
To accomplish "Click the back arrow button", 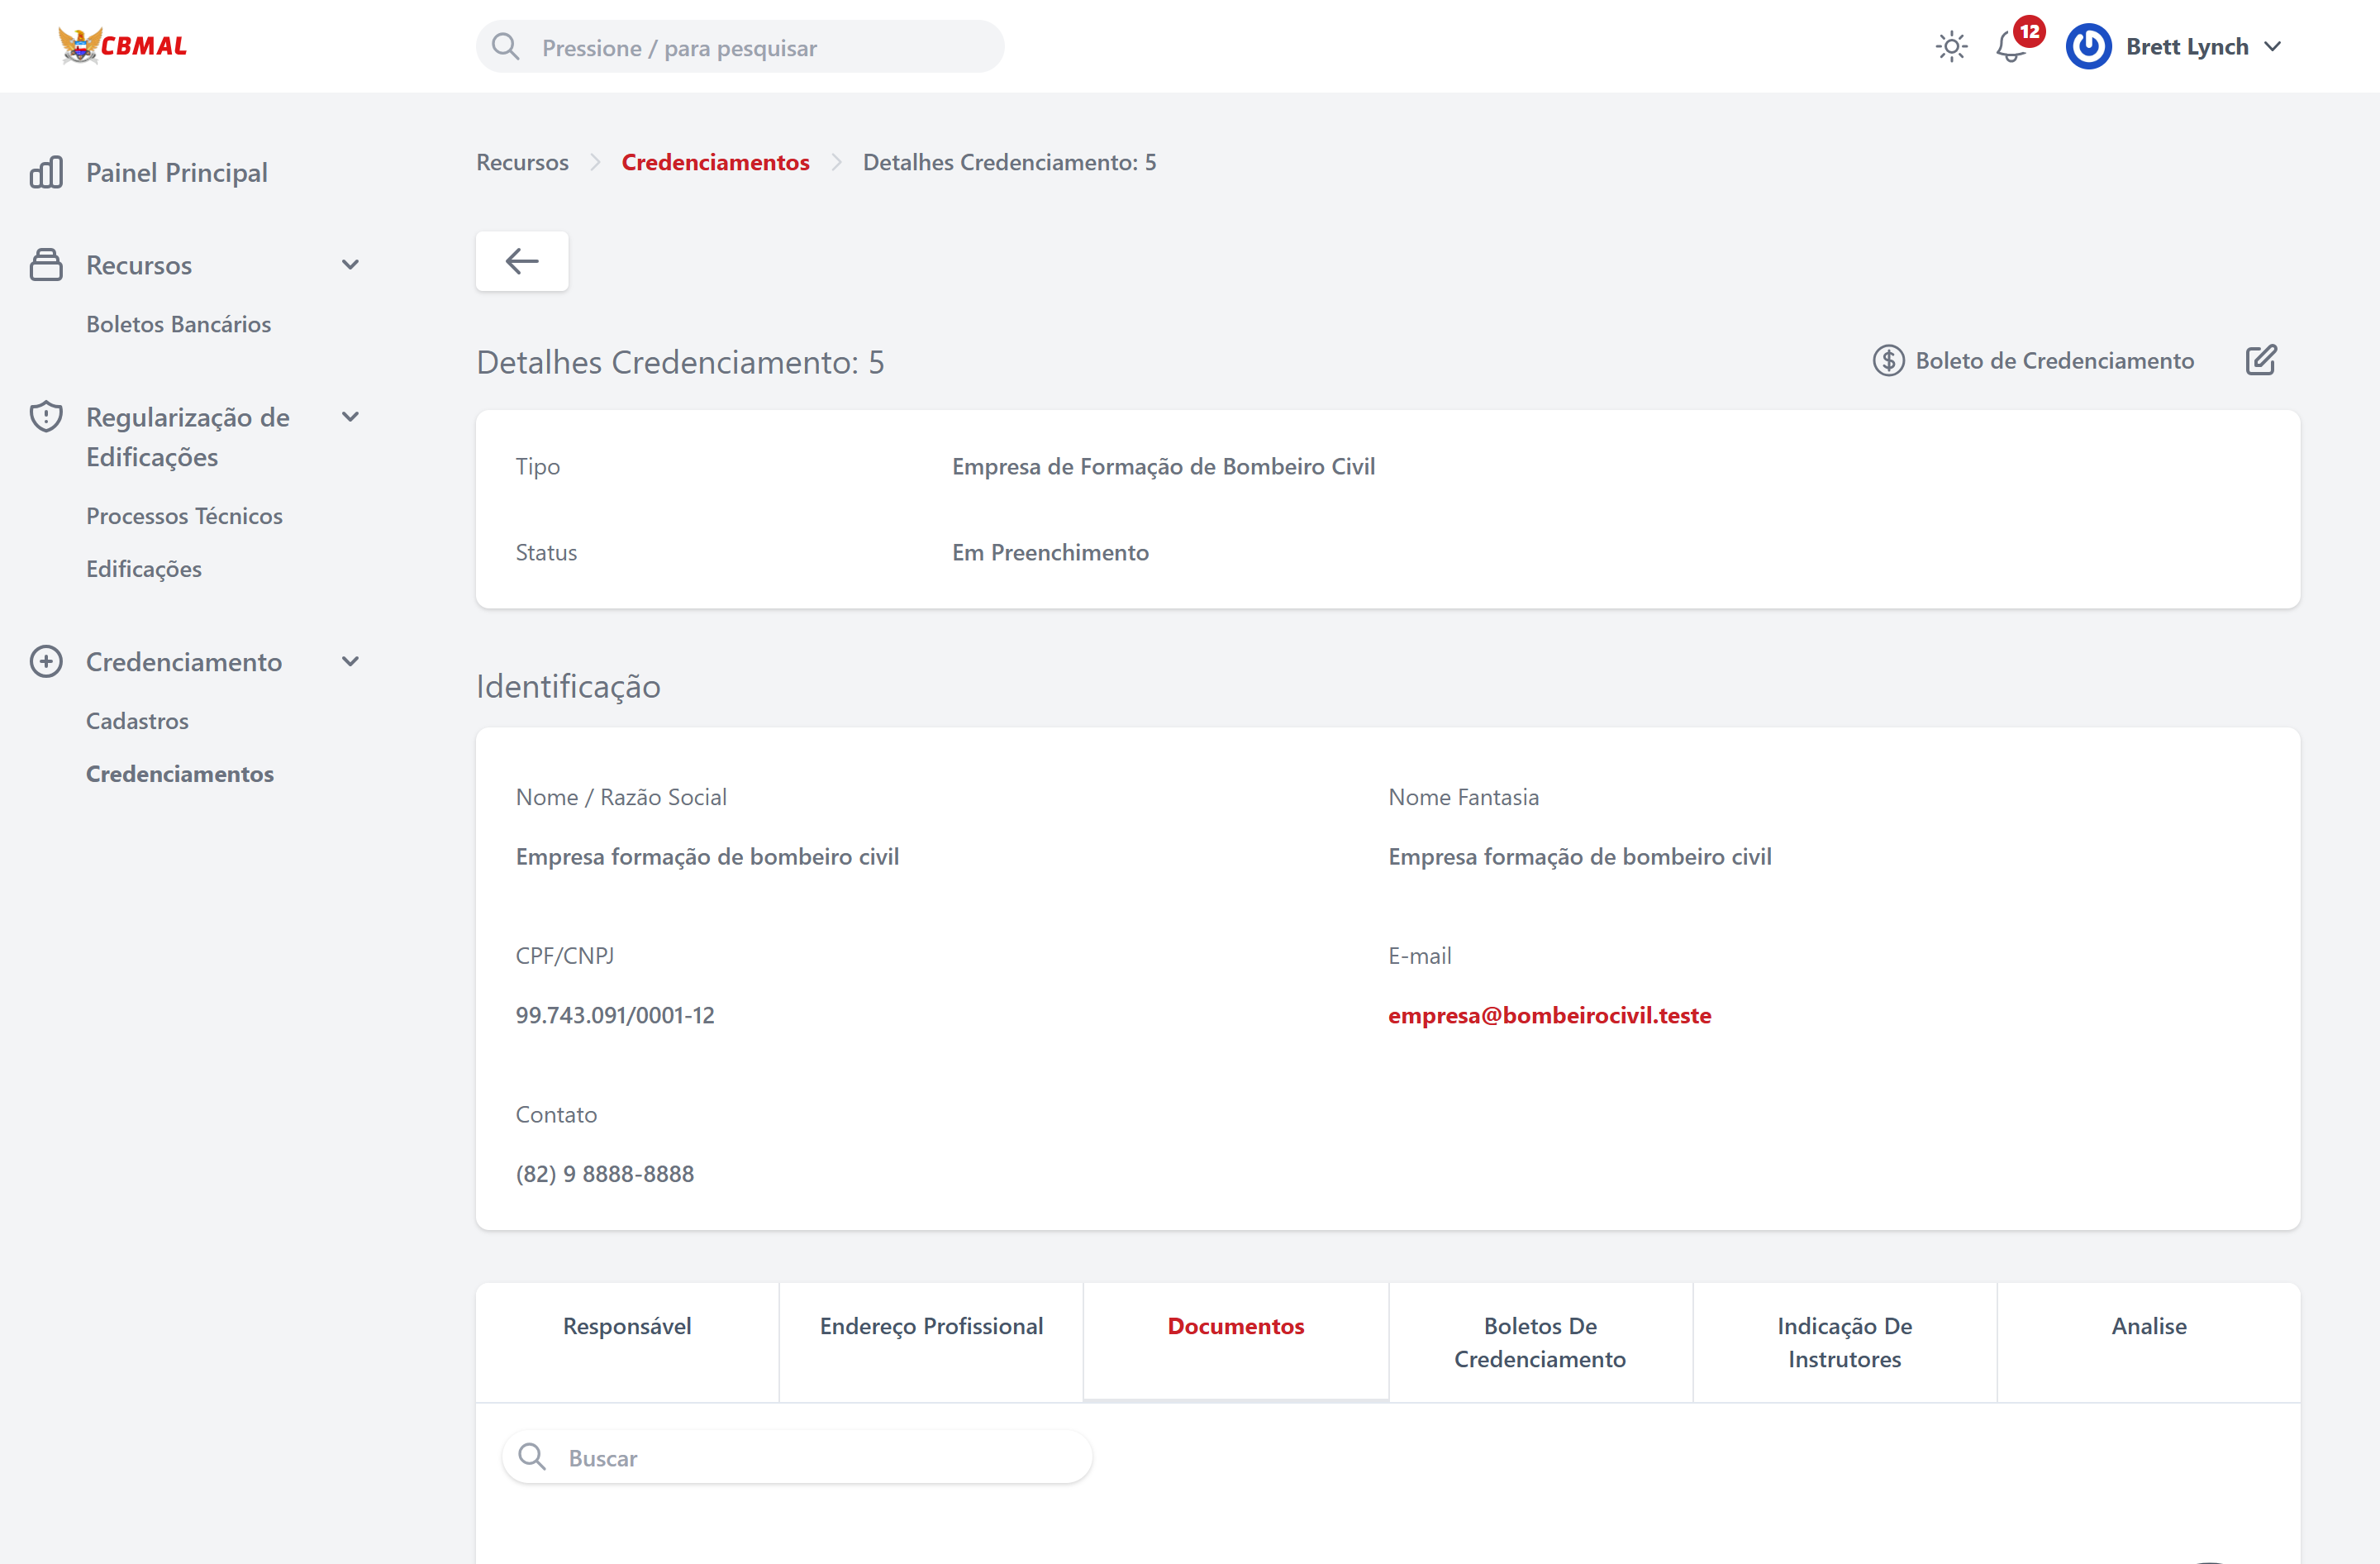I will point(522,261).
